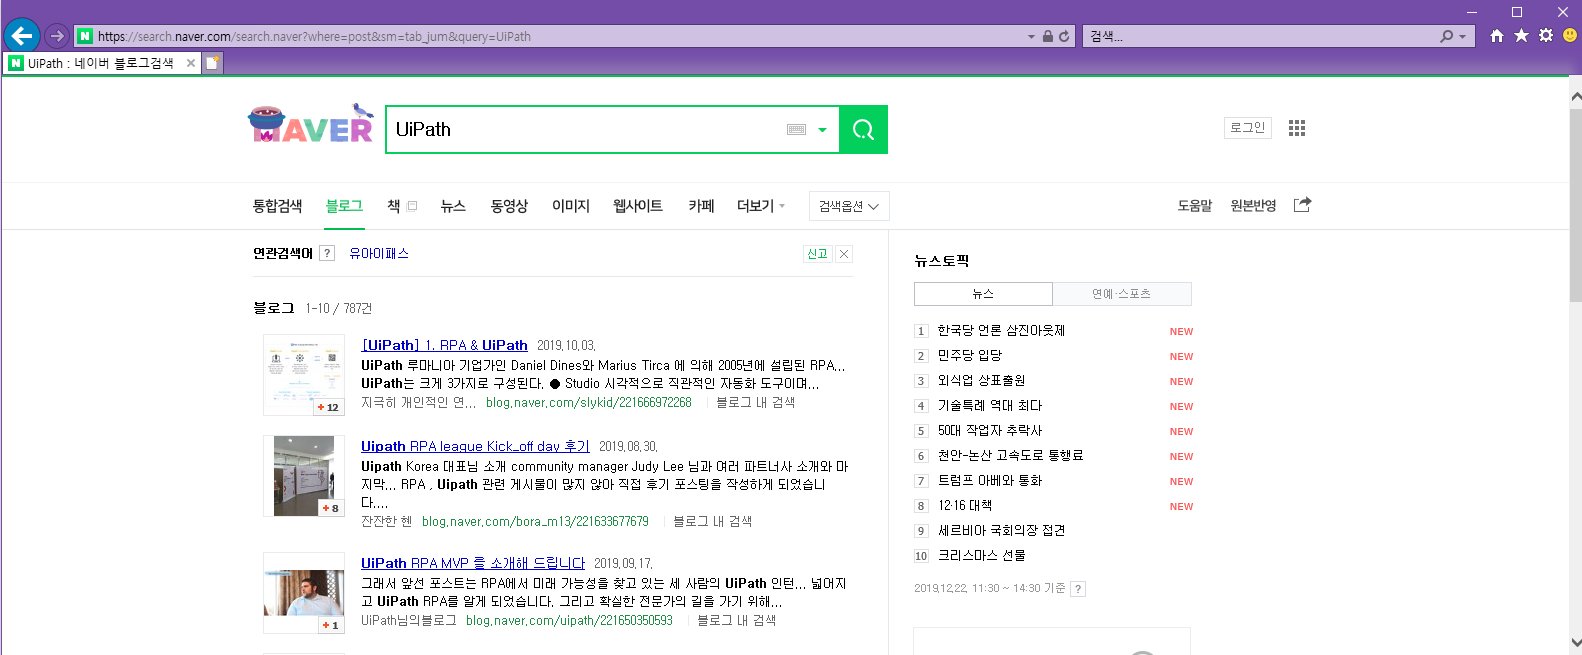
Task: Open news topic 외식업 상표출원
Action: tap(981, 380)
